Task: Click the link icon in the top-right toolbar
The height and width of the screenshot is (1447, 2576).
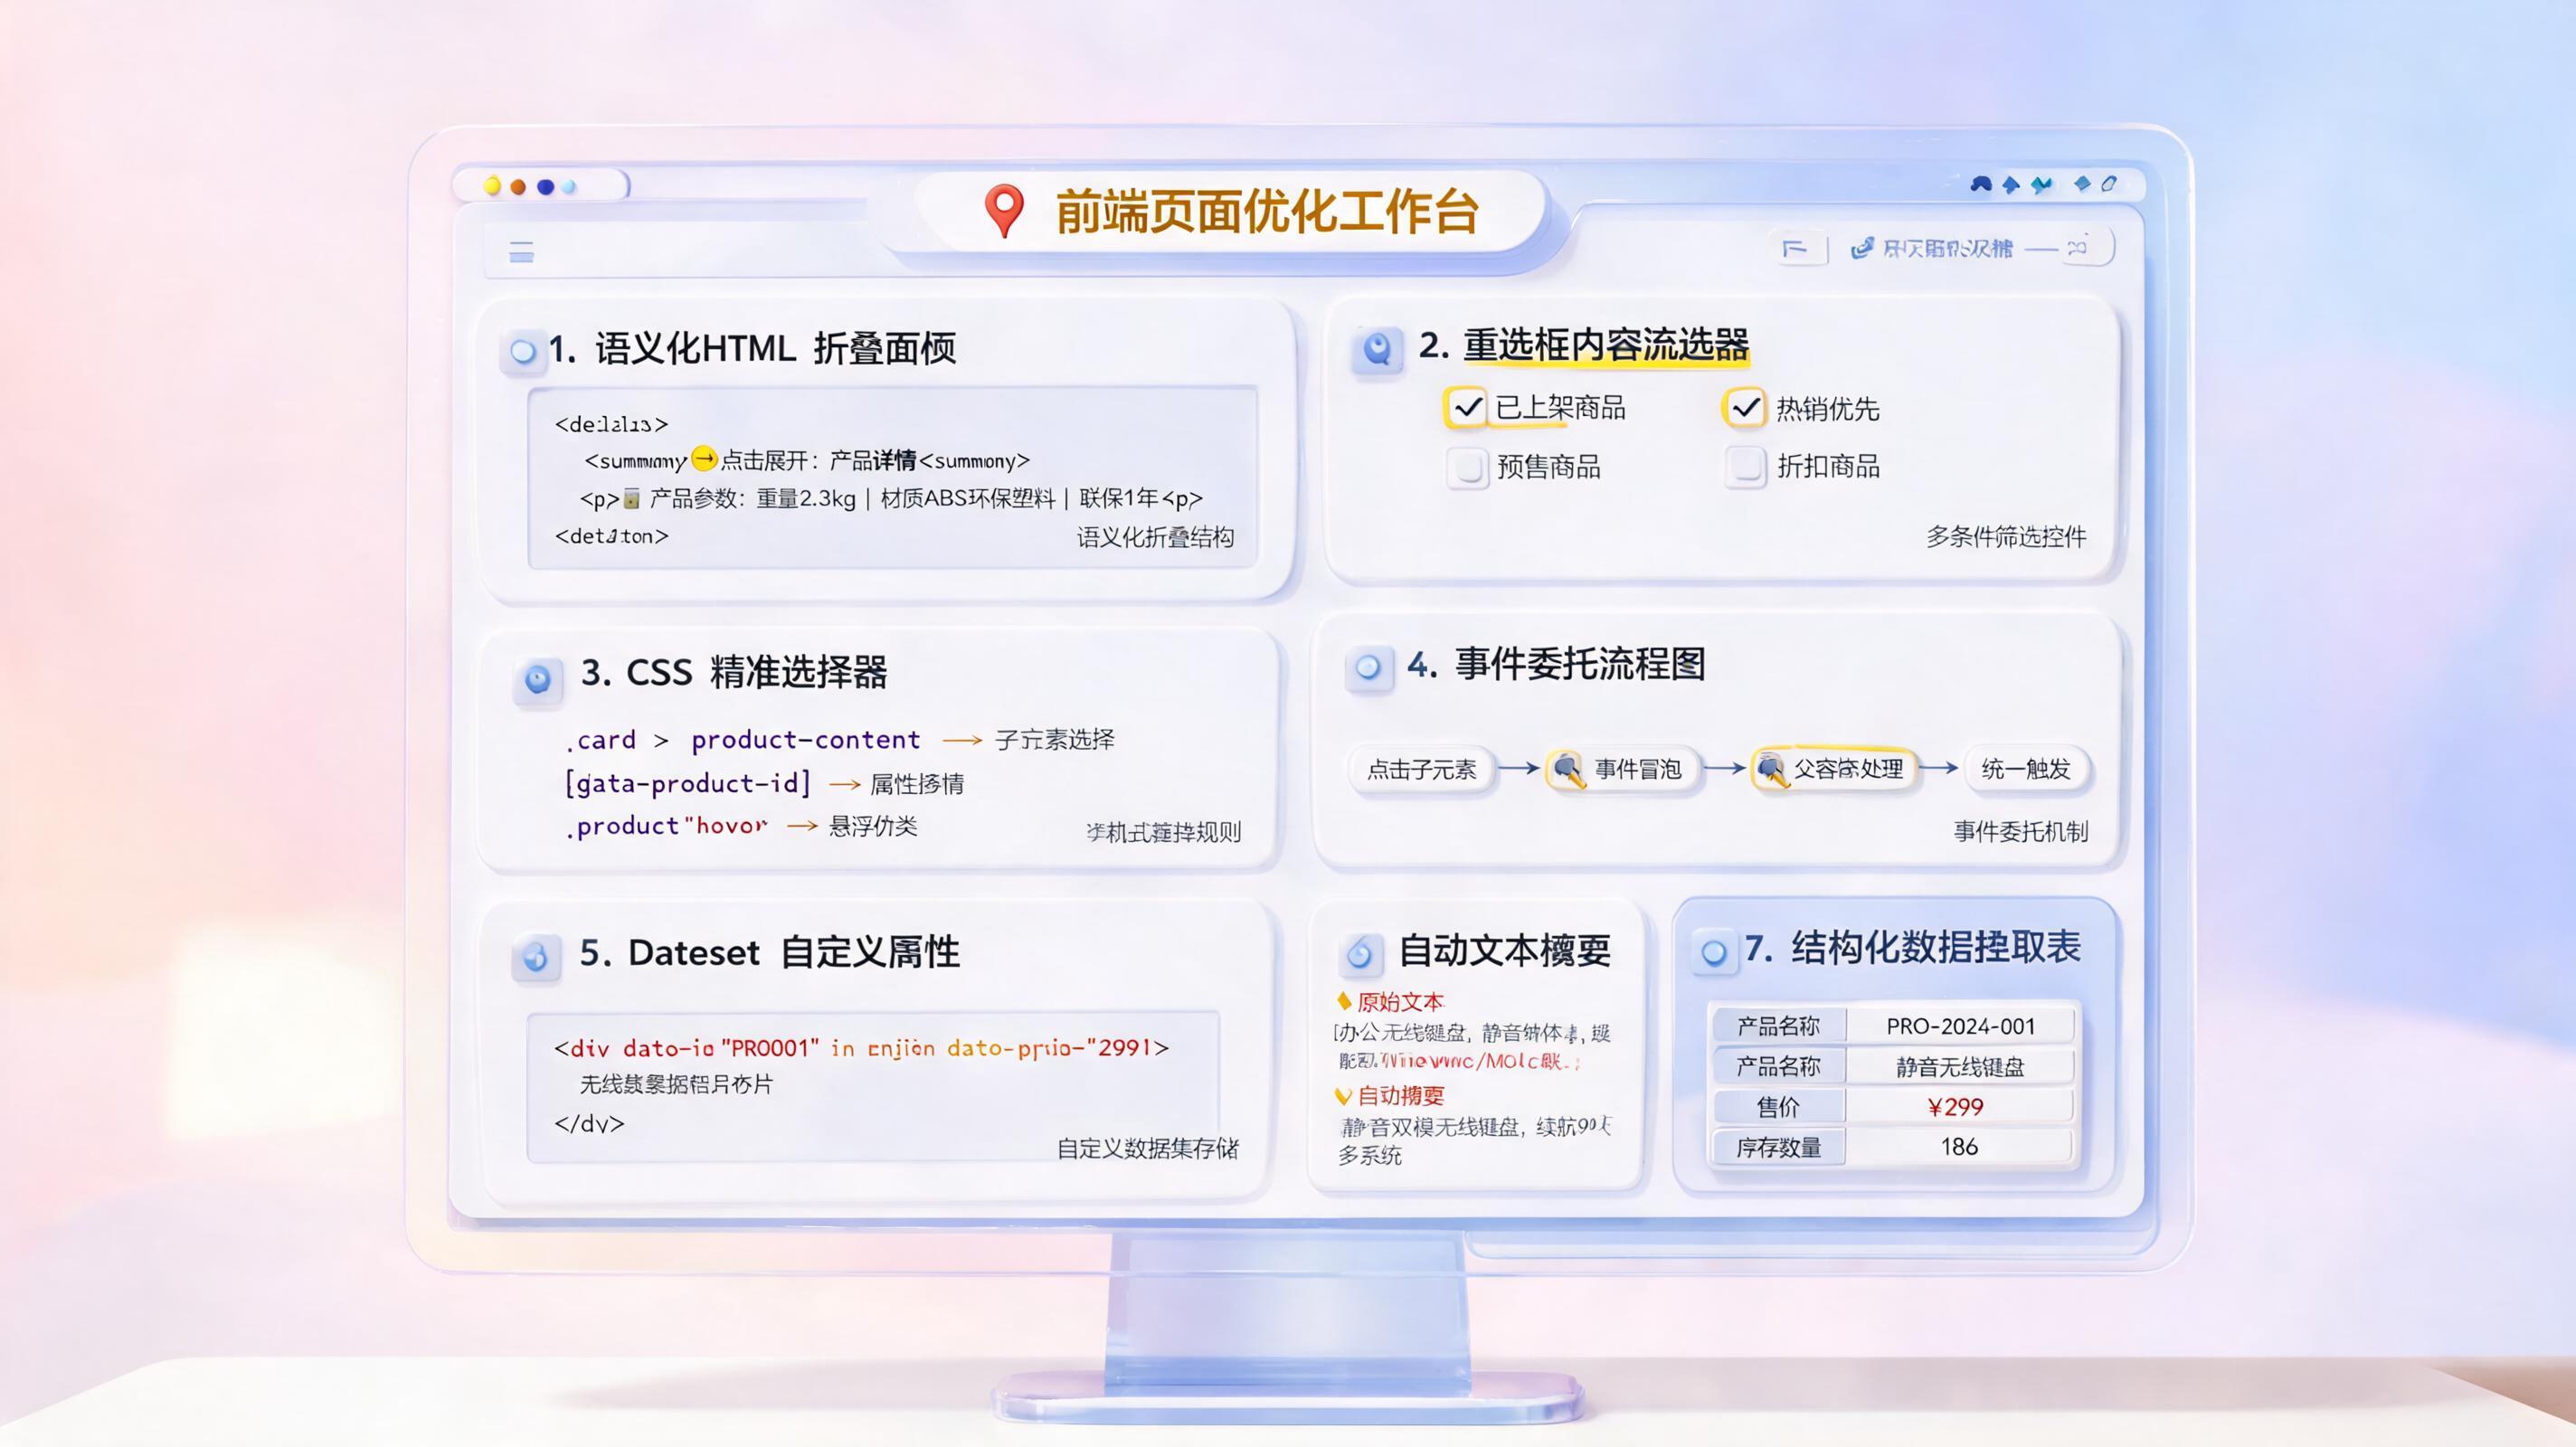Action: pos(1861,248)
